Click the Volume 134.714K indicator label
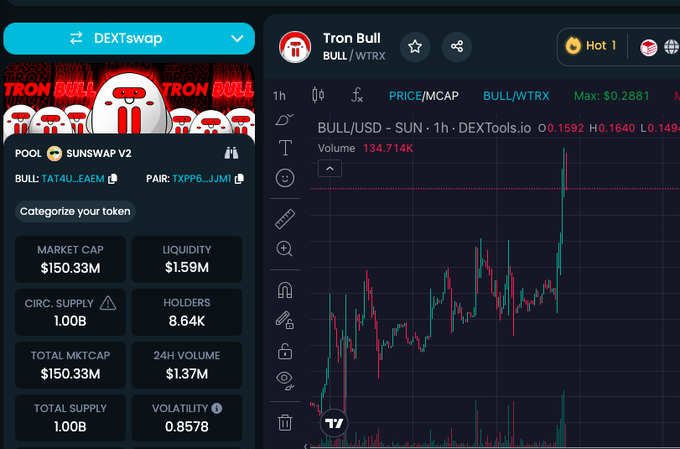The height and width of the screenshot is (449, 680). pos(365,148)
